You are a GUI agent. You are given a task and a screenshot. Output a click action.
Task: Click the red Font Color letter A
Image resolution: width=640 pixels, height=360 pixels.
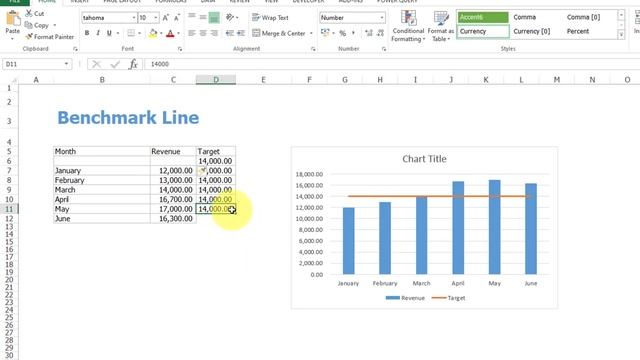coord(171,33)
